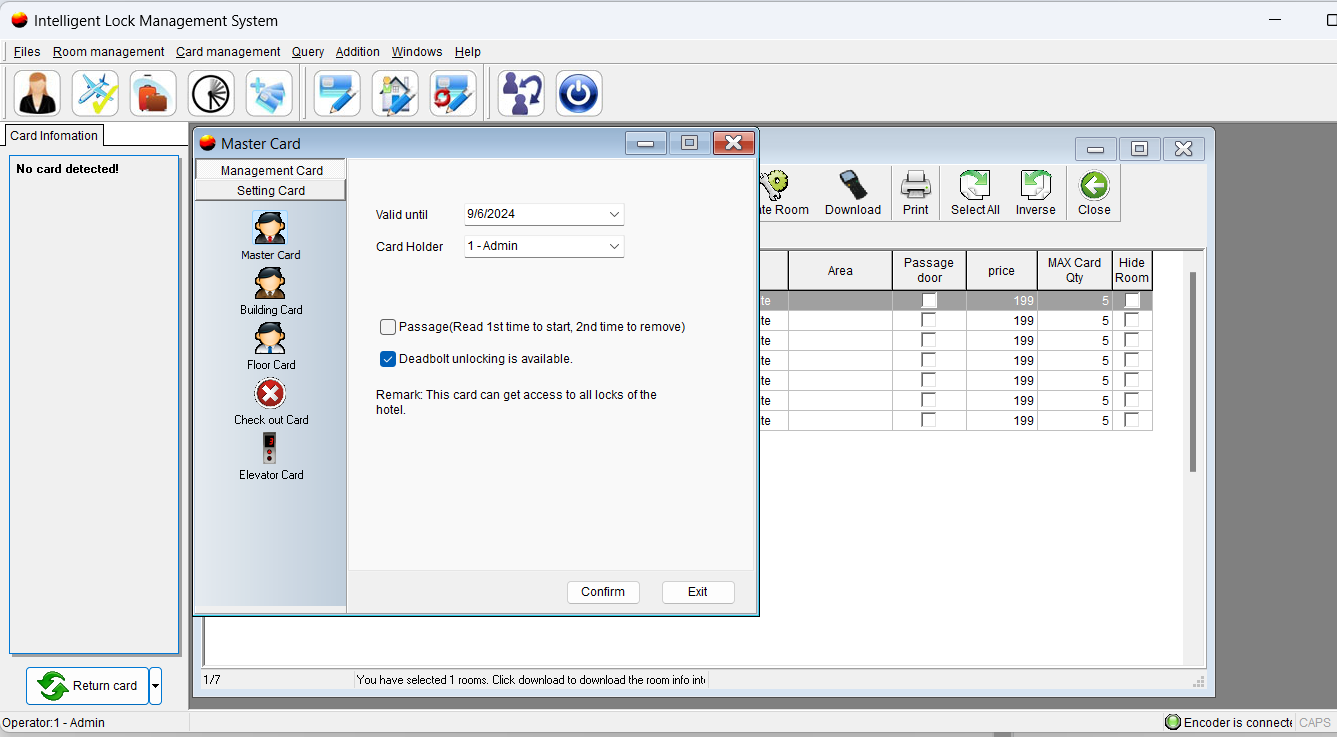Click the Exit button in Master Card dialog
Viewport: 1337px width, 737px height.
click(698, 592)
